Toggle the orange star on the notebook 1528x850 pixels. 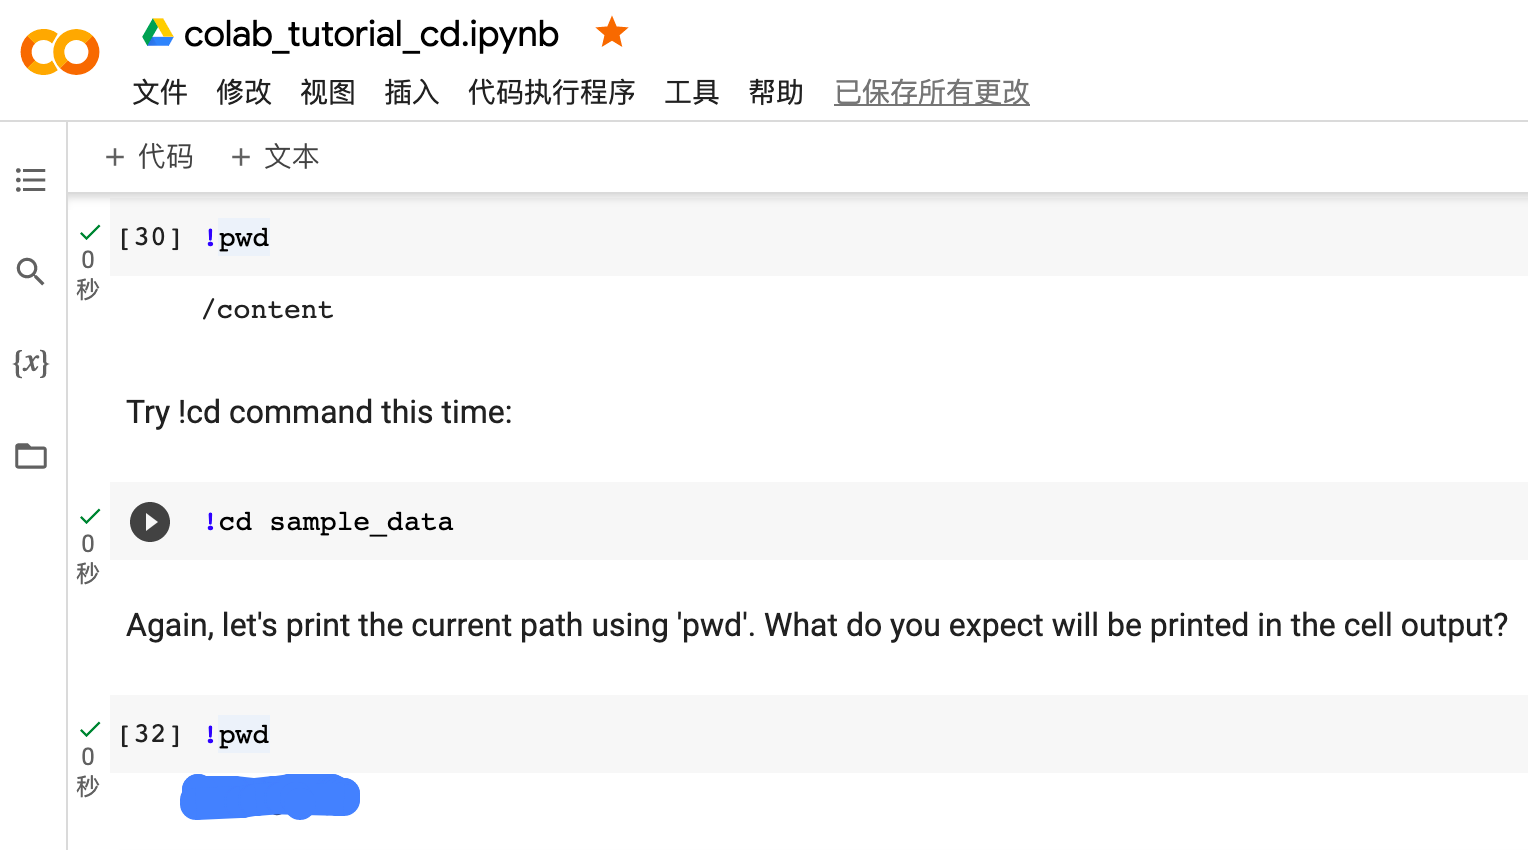pyautogui.click(x=611, y=33)
